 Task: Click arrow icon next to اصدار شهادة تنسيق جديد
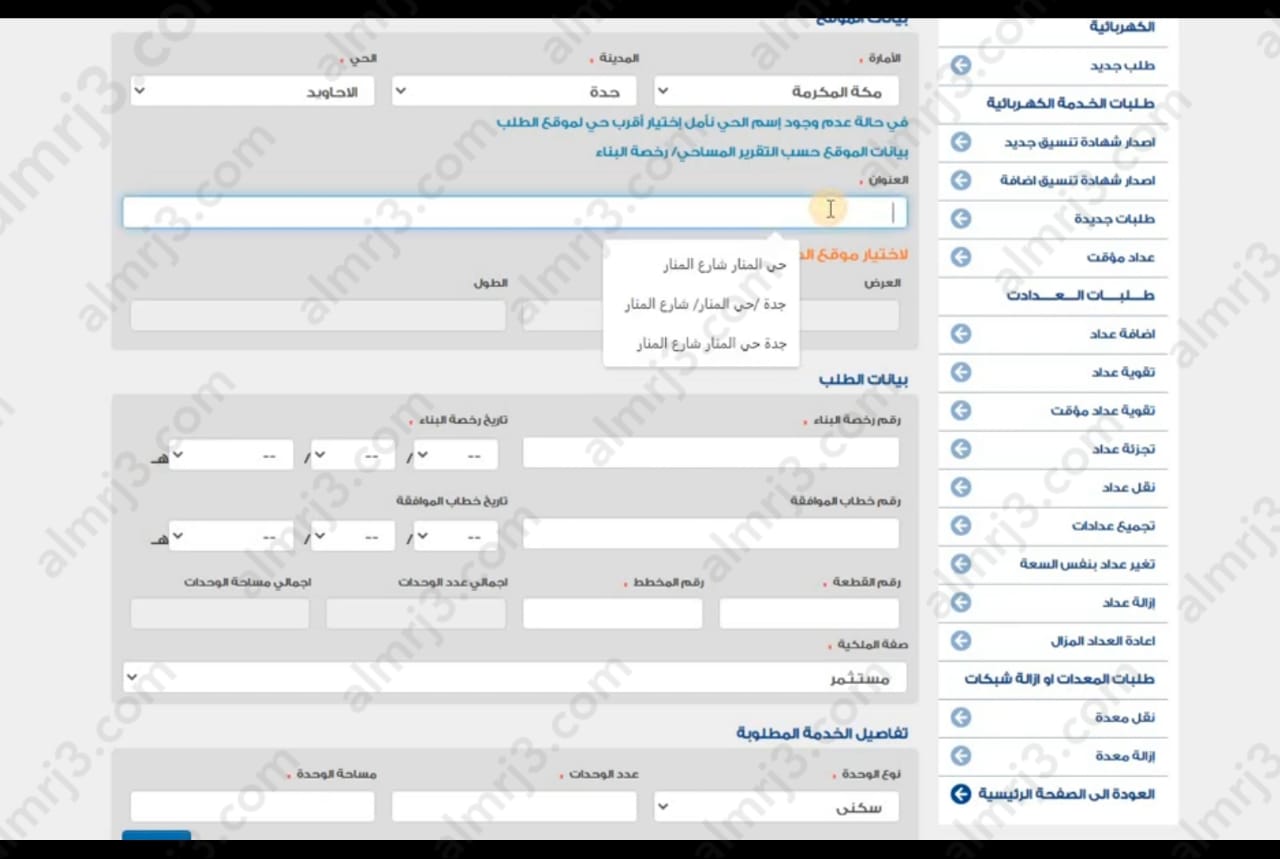(x=960, y=142)
